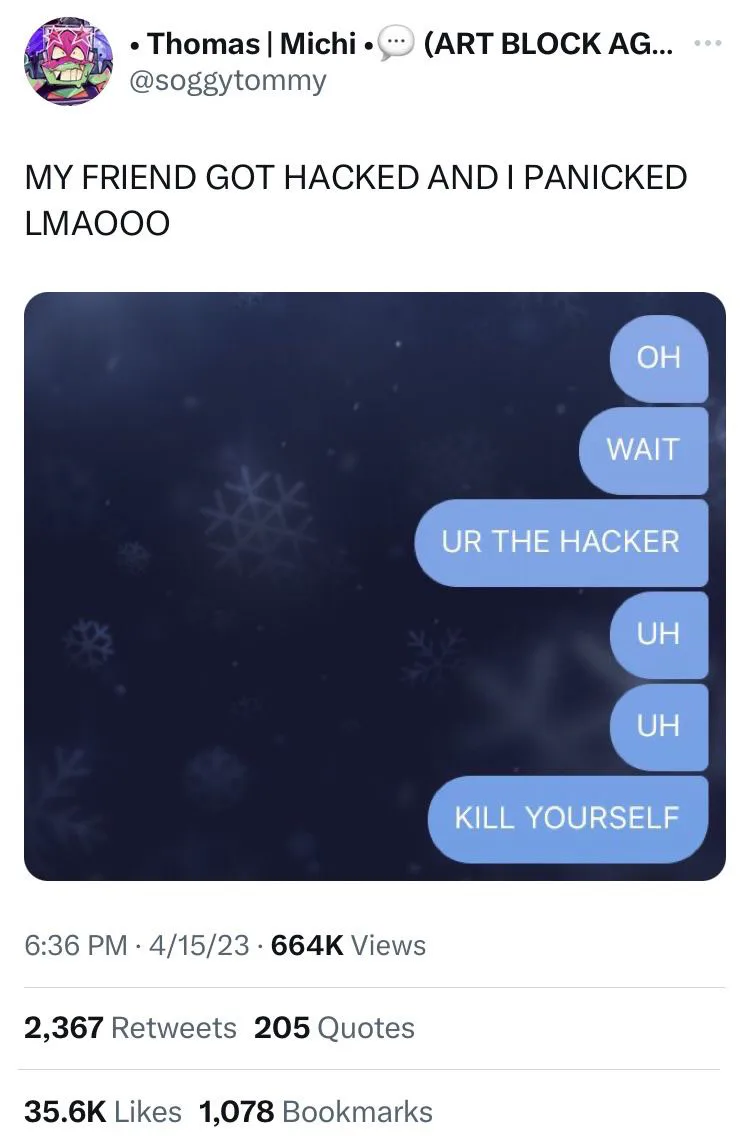Open the Thomas | Michi display name
This screenshot has width=750, height=1144.
[x=252, y=44]
